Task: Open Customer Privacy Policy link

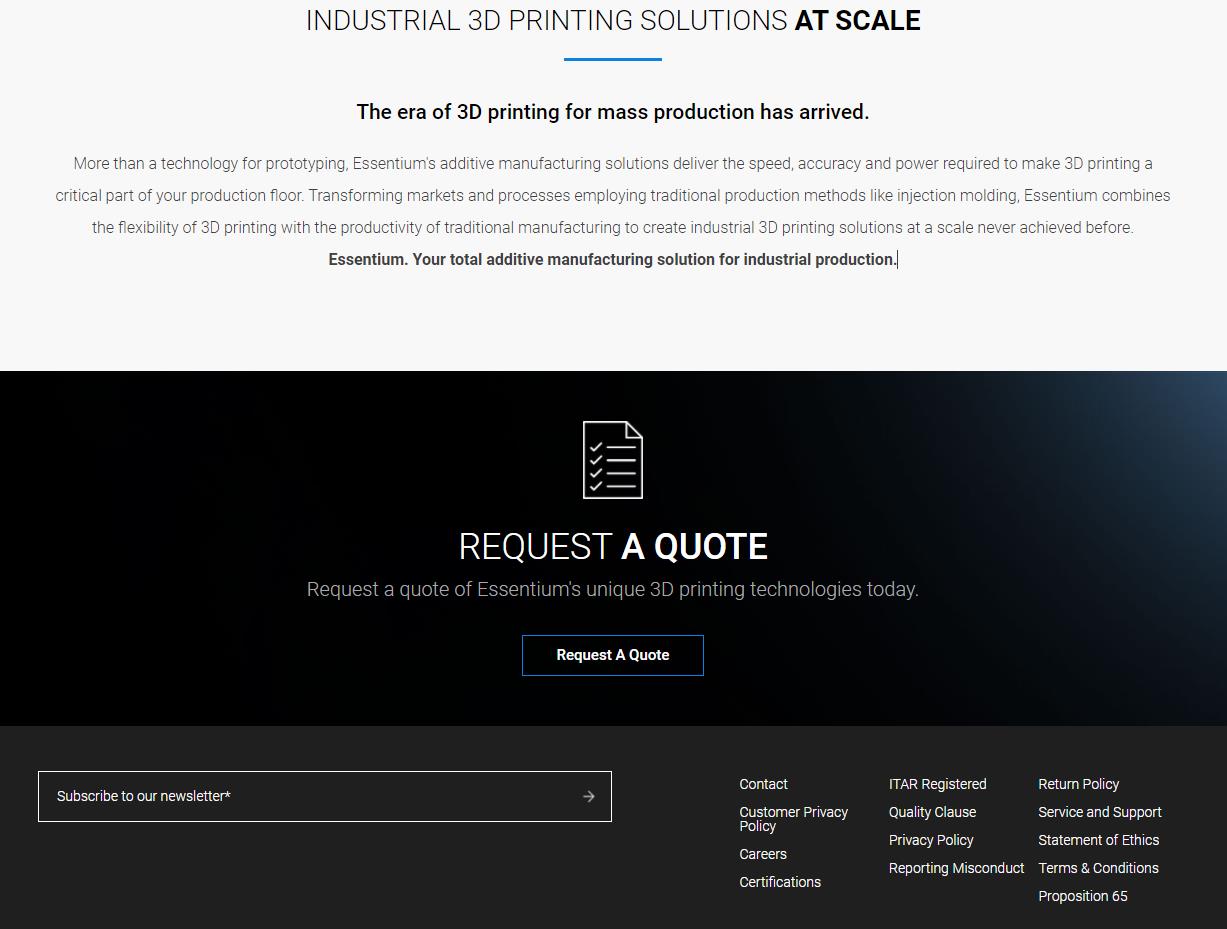Action: (793, 819)
